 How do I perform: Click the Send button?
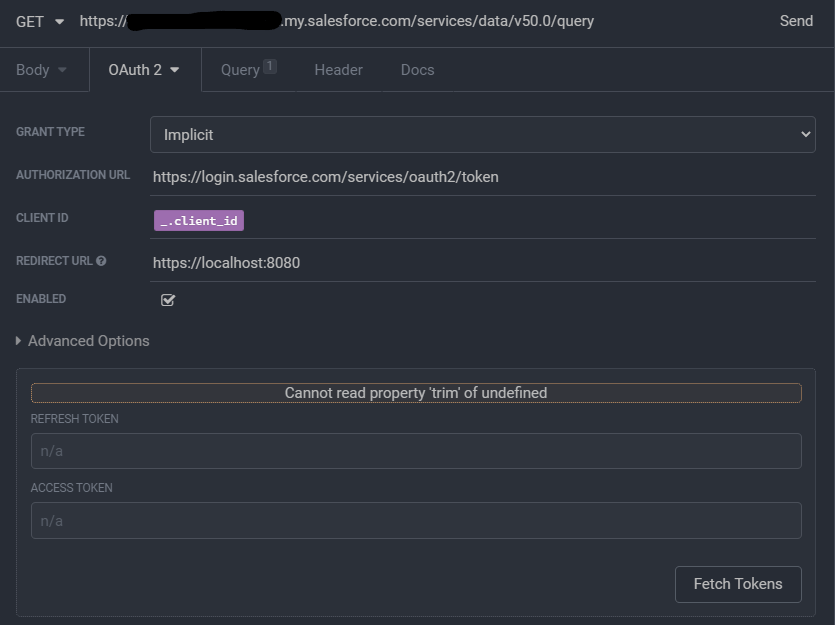tap(796, 20)
